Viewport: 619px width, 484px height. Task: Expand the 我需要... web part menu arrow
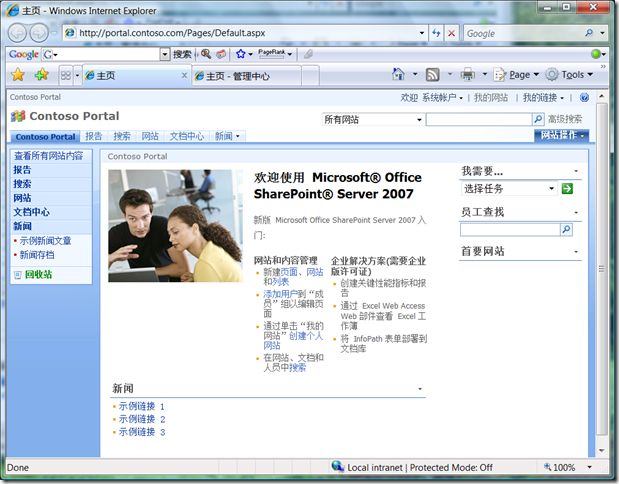coord(576,171)
